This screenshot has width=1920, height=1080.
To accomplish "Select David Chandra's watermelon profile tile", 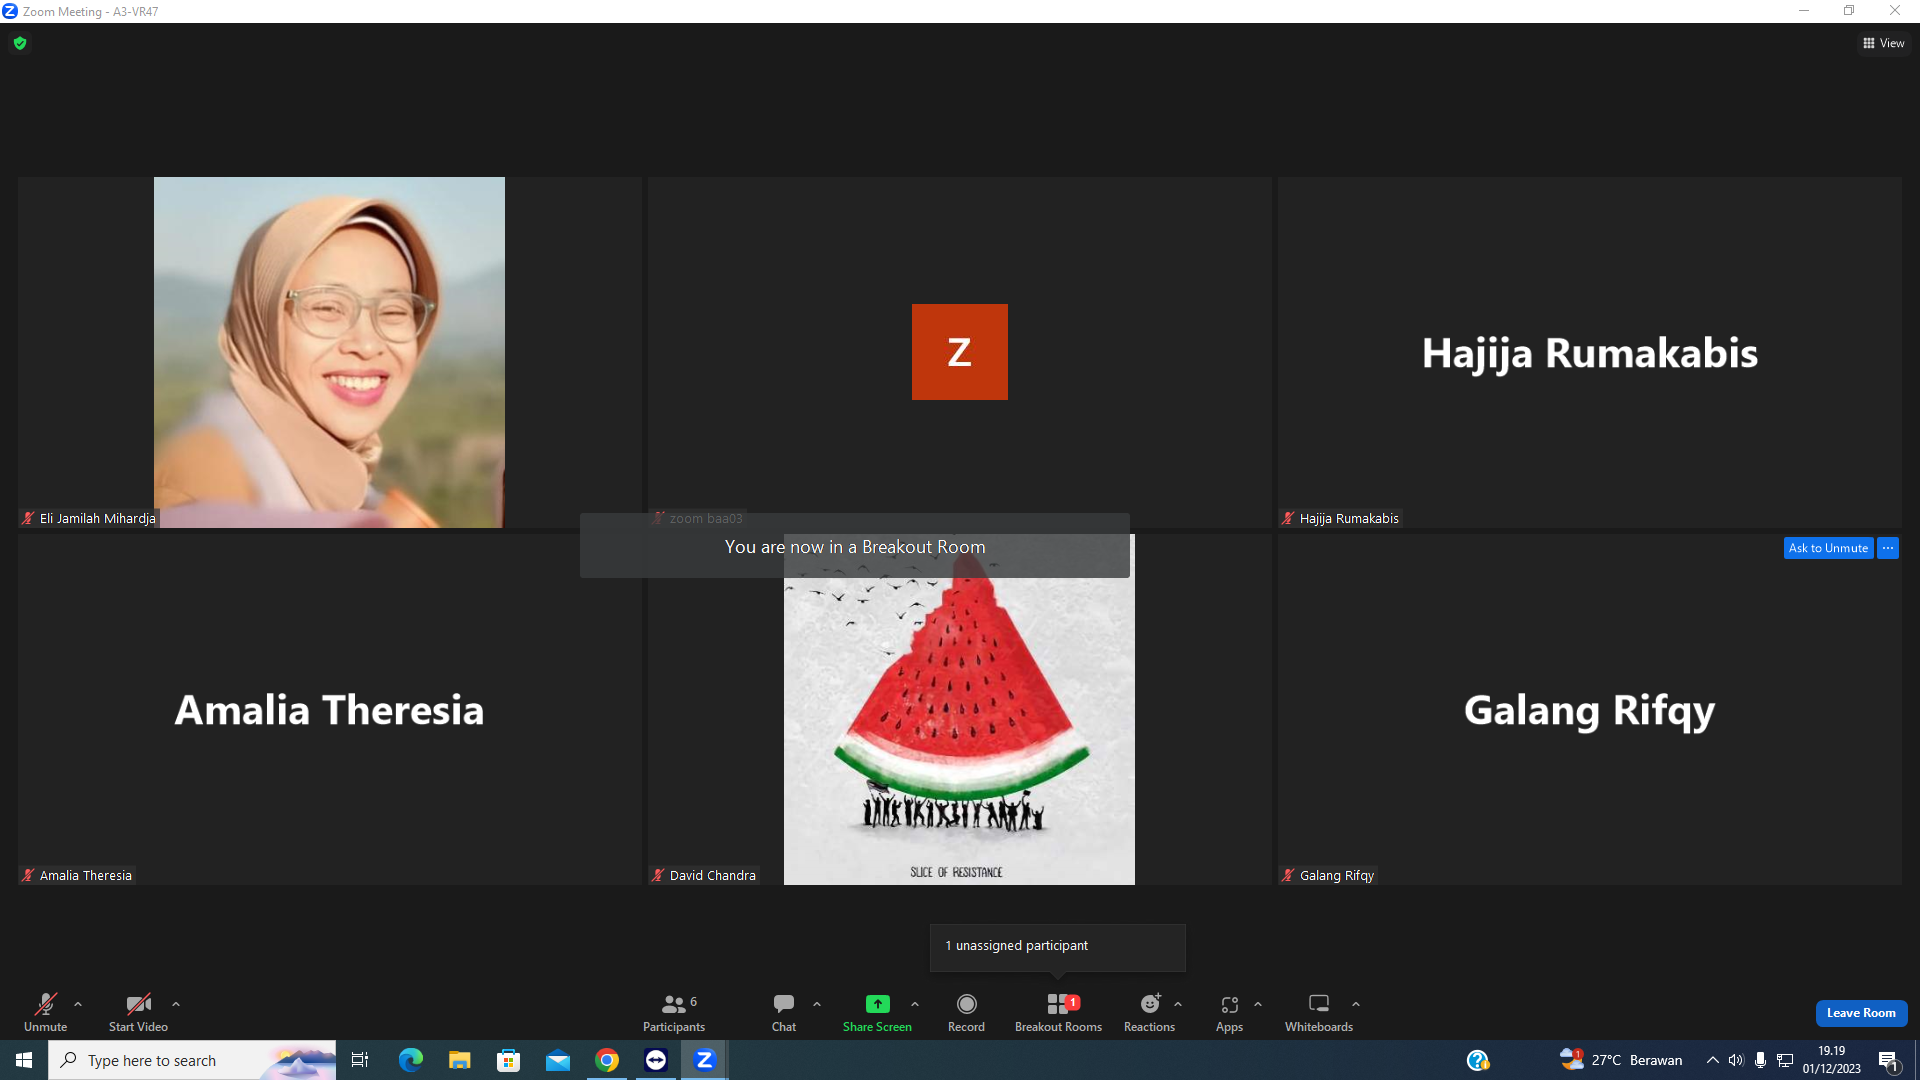I will click(959, 709).
